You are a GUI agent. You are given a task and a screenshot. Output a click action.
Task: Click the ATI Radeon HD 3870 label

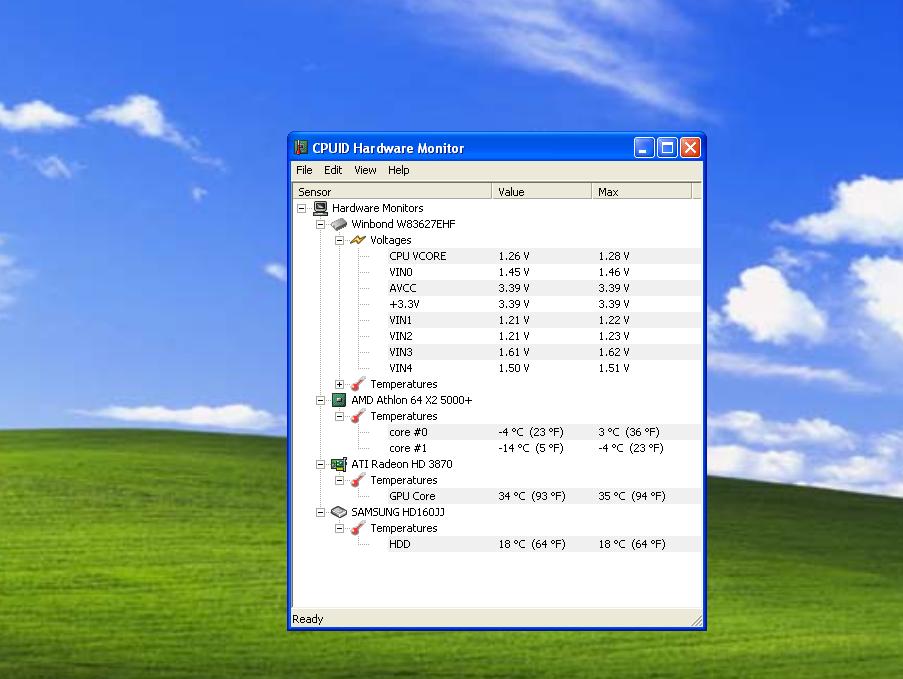(401, 464)
